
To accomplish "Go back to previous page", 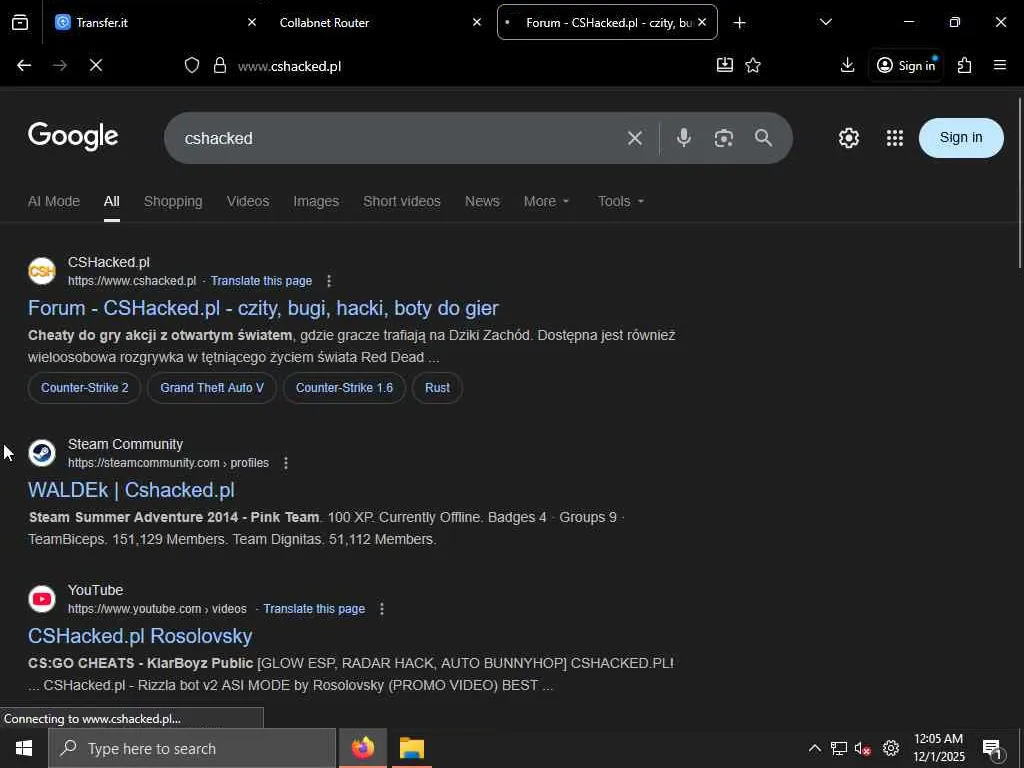I will click(x=24, y=65).
